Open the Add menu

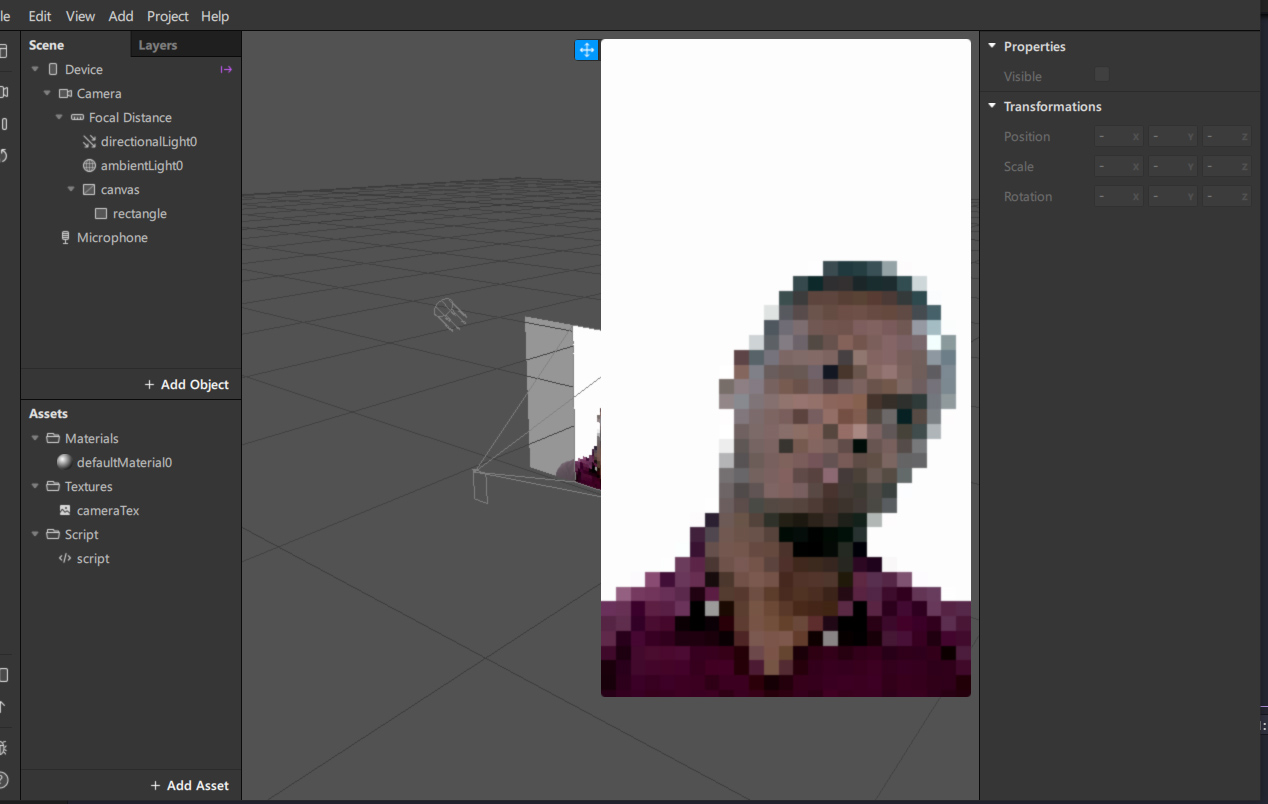coord(121,16)
